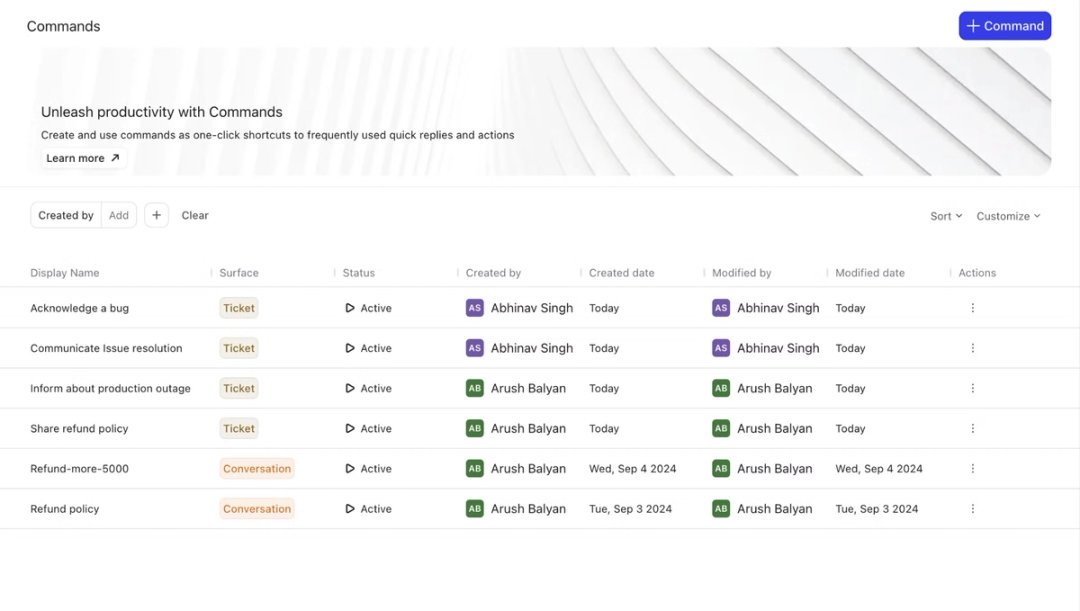Click the Ticket tag for Acknowledge a bug
The height and width of the screenshot is (611, 1080).
pos(238,308)
